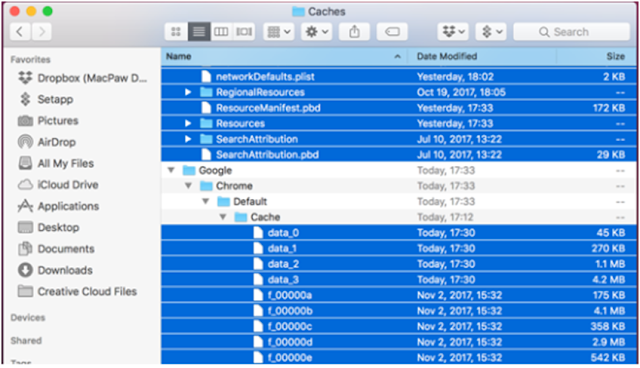Go back with the left arrow button
The height and width of the screenshot is (368, 640).
click(19, 31)
